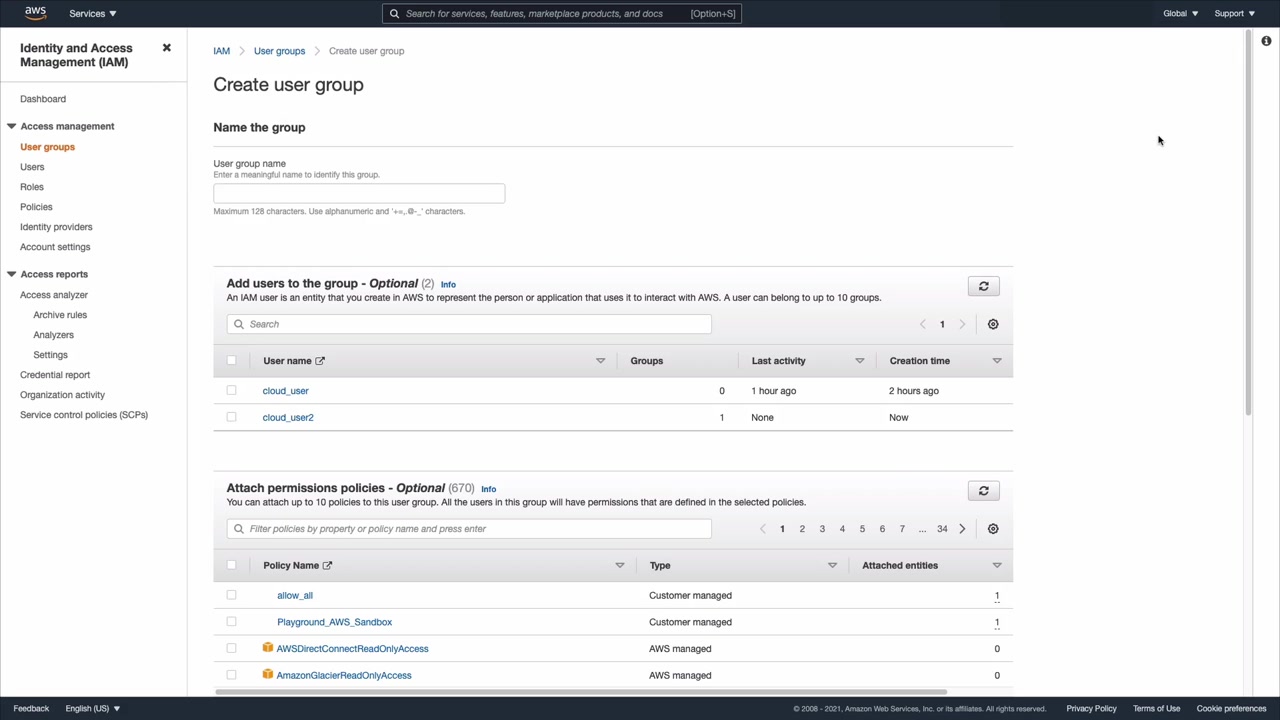
Task: Open Identity providers in the sidebar
Action: [56, 227]
